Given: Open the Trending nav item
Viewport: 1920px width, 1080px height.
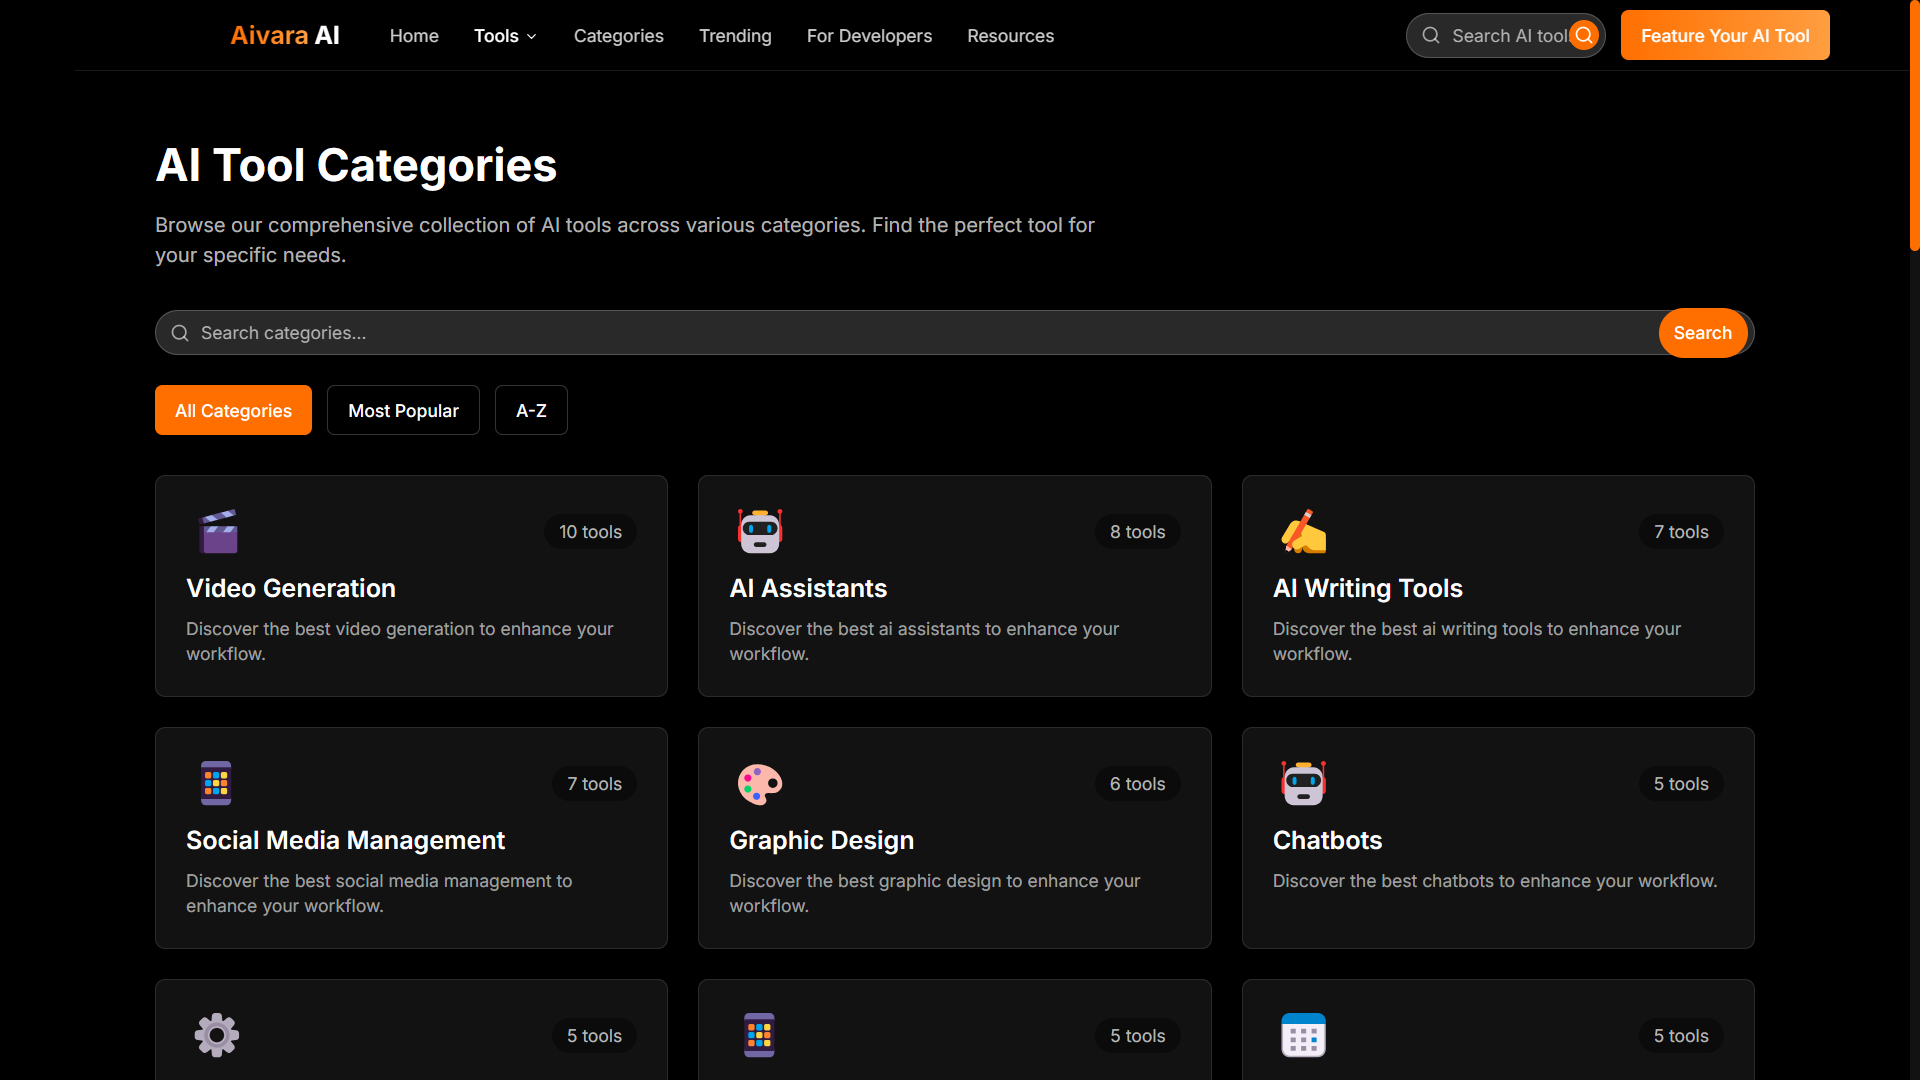Looking at the screenshot, I should [735, 36].
